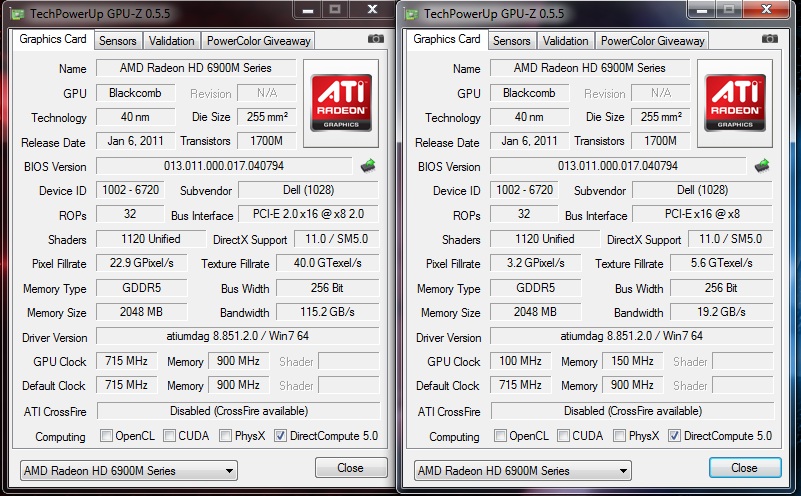The width and height of the screenshot is (801, 496).
Task: Click Transistors 1700M in left window
Action: pyautogui.click(x=267, y=141)
